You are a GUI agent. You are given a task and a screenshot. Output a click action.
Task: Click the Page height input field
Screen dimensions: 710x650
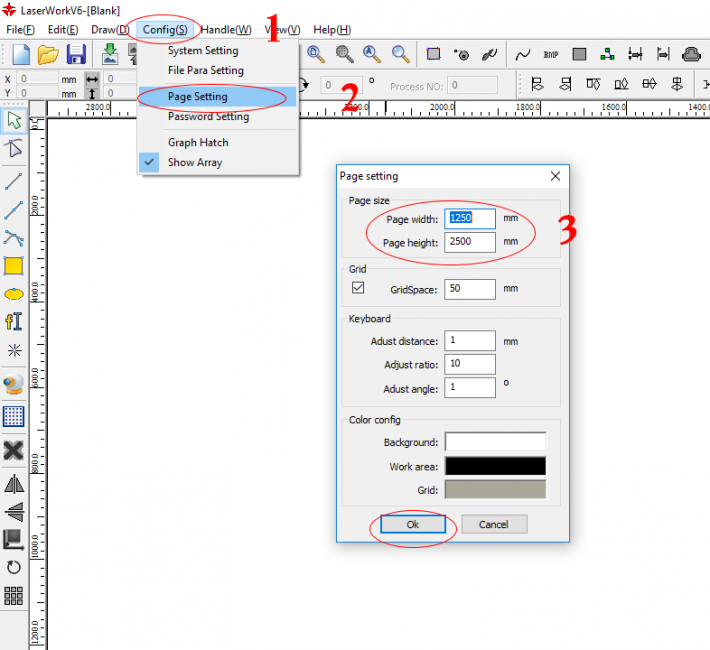472,242
